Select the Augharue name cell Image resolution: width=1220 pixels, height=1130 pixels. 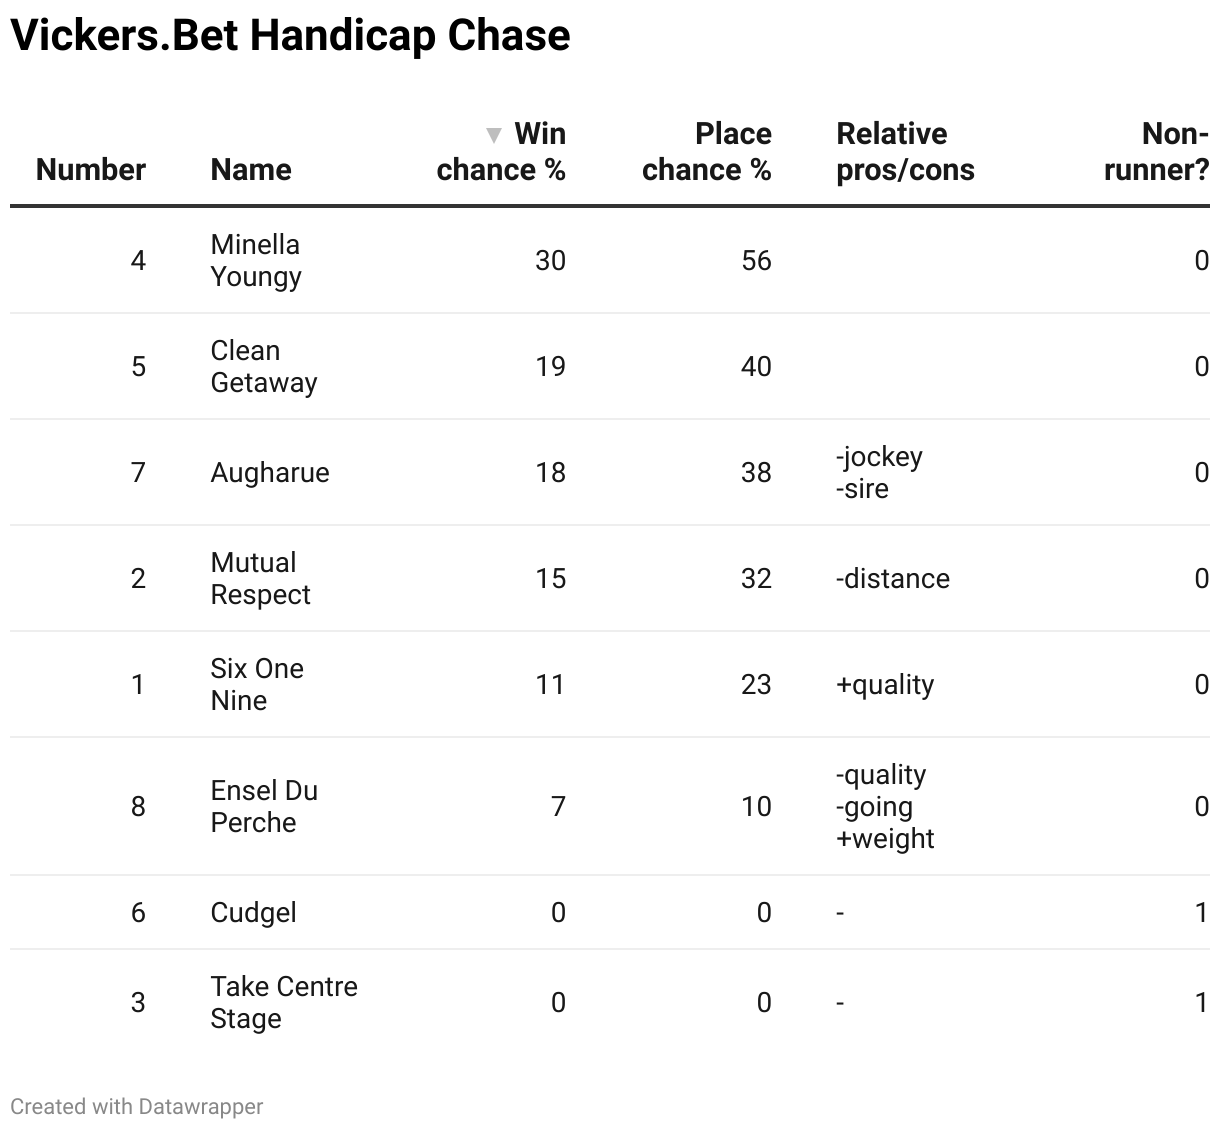270,472
